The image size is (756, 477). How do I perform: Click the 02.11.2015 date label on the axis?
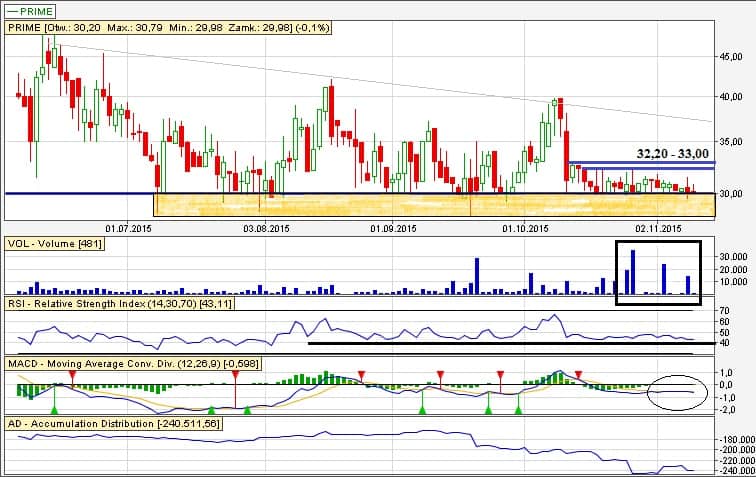[x=658, y=228]
